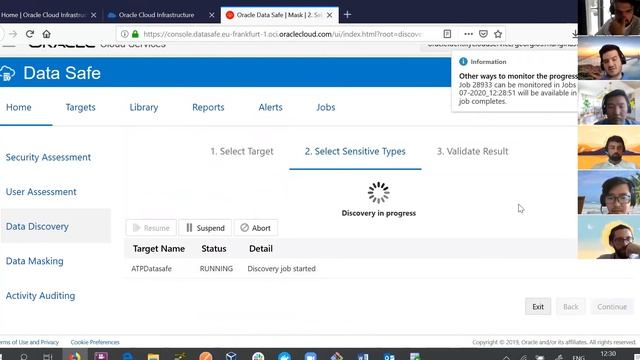Click the blue Information icon in notification
This screenshot has width=640, height=360.
(x=463, y=62)
